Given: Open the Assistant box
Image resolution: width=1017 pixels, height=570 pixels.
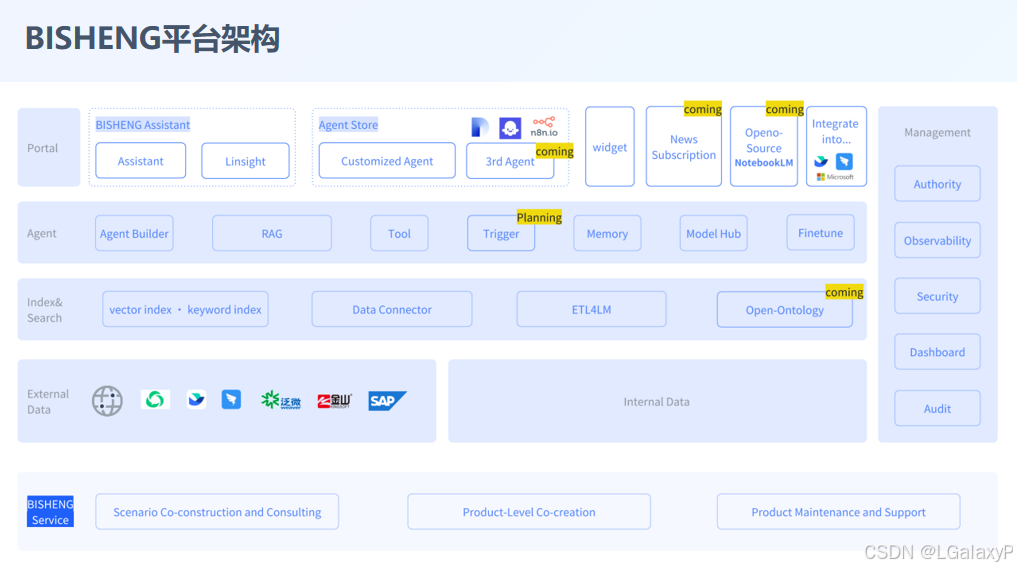Looking at the screenshot, I should tap(141, 161).
